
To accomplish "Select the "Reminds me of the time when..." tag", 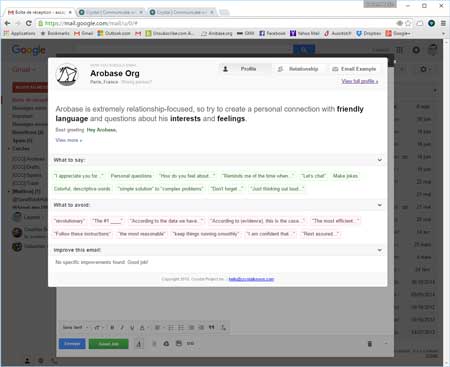I will tap(258, 176).
